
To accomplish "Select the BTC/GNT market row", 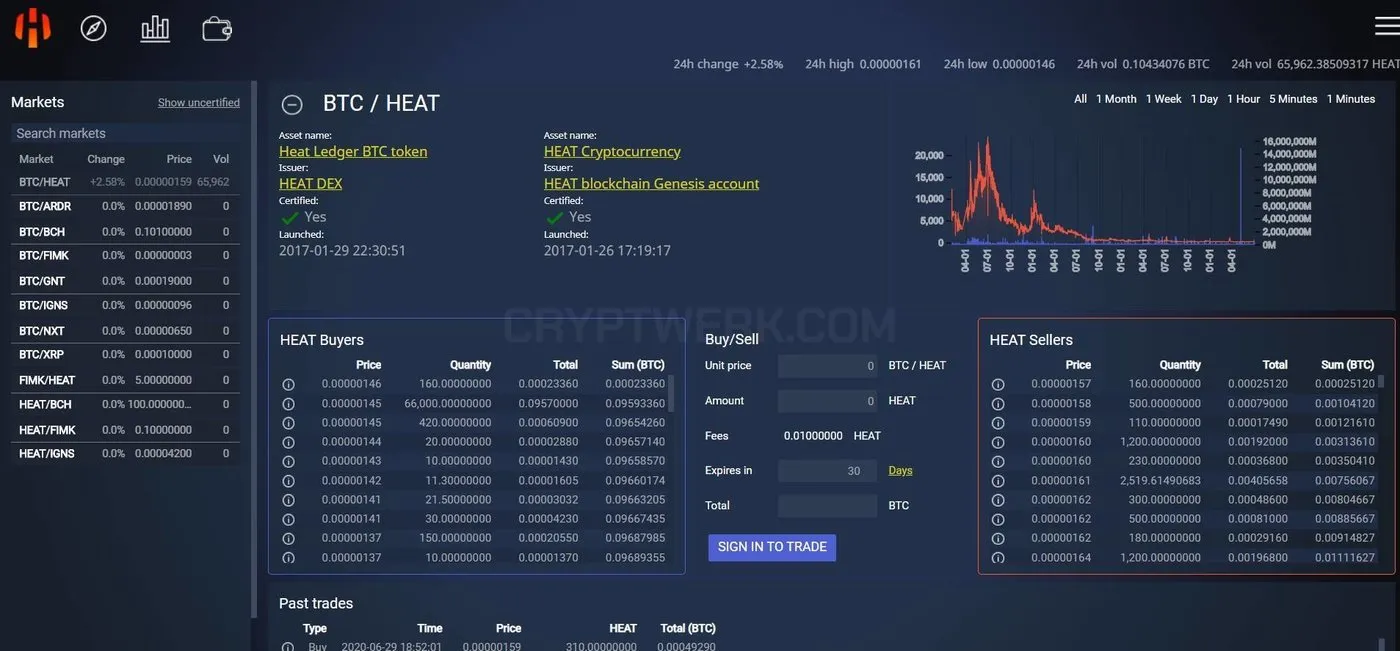I will click(x=125, y=281).
